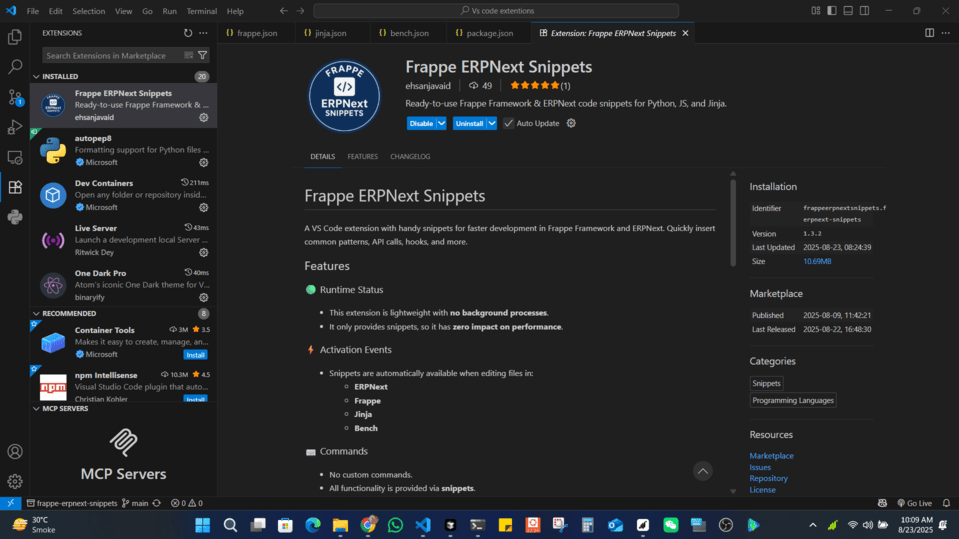The height and width of the screenshot is (539, 959).
Task: Click the filter extensions funnel icon
Action: coord(203,56)
